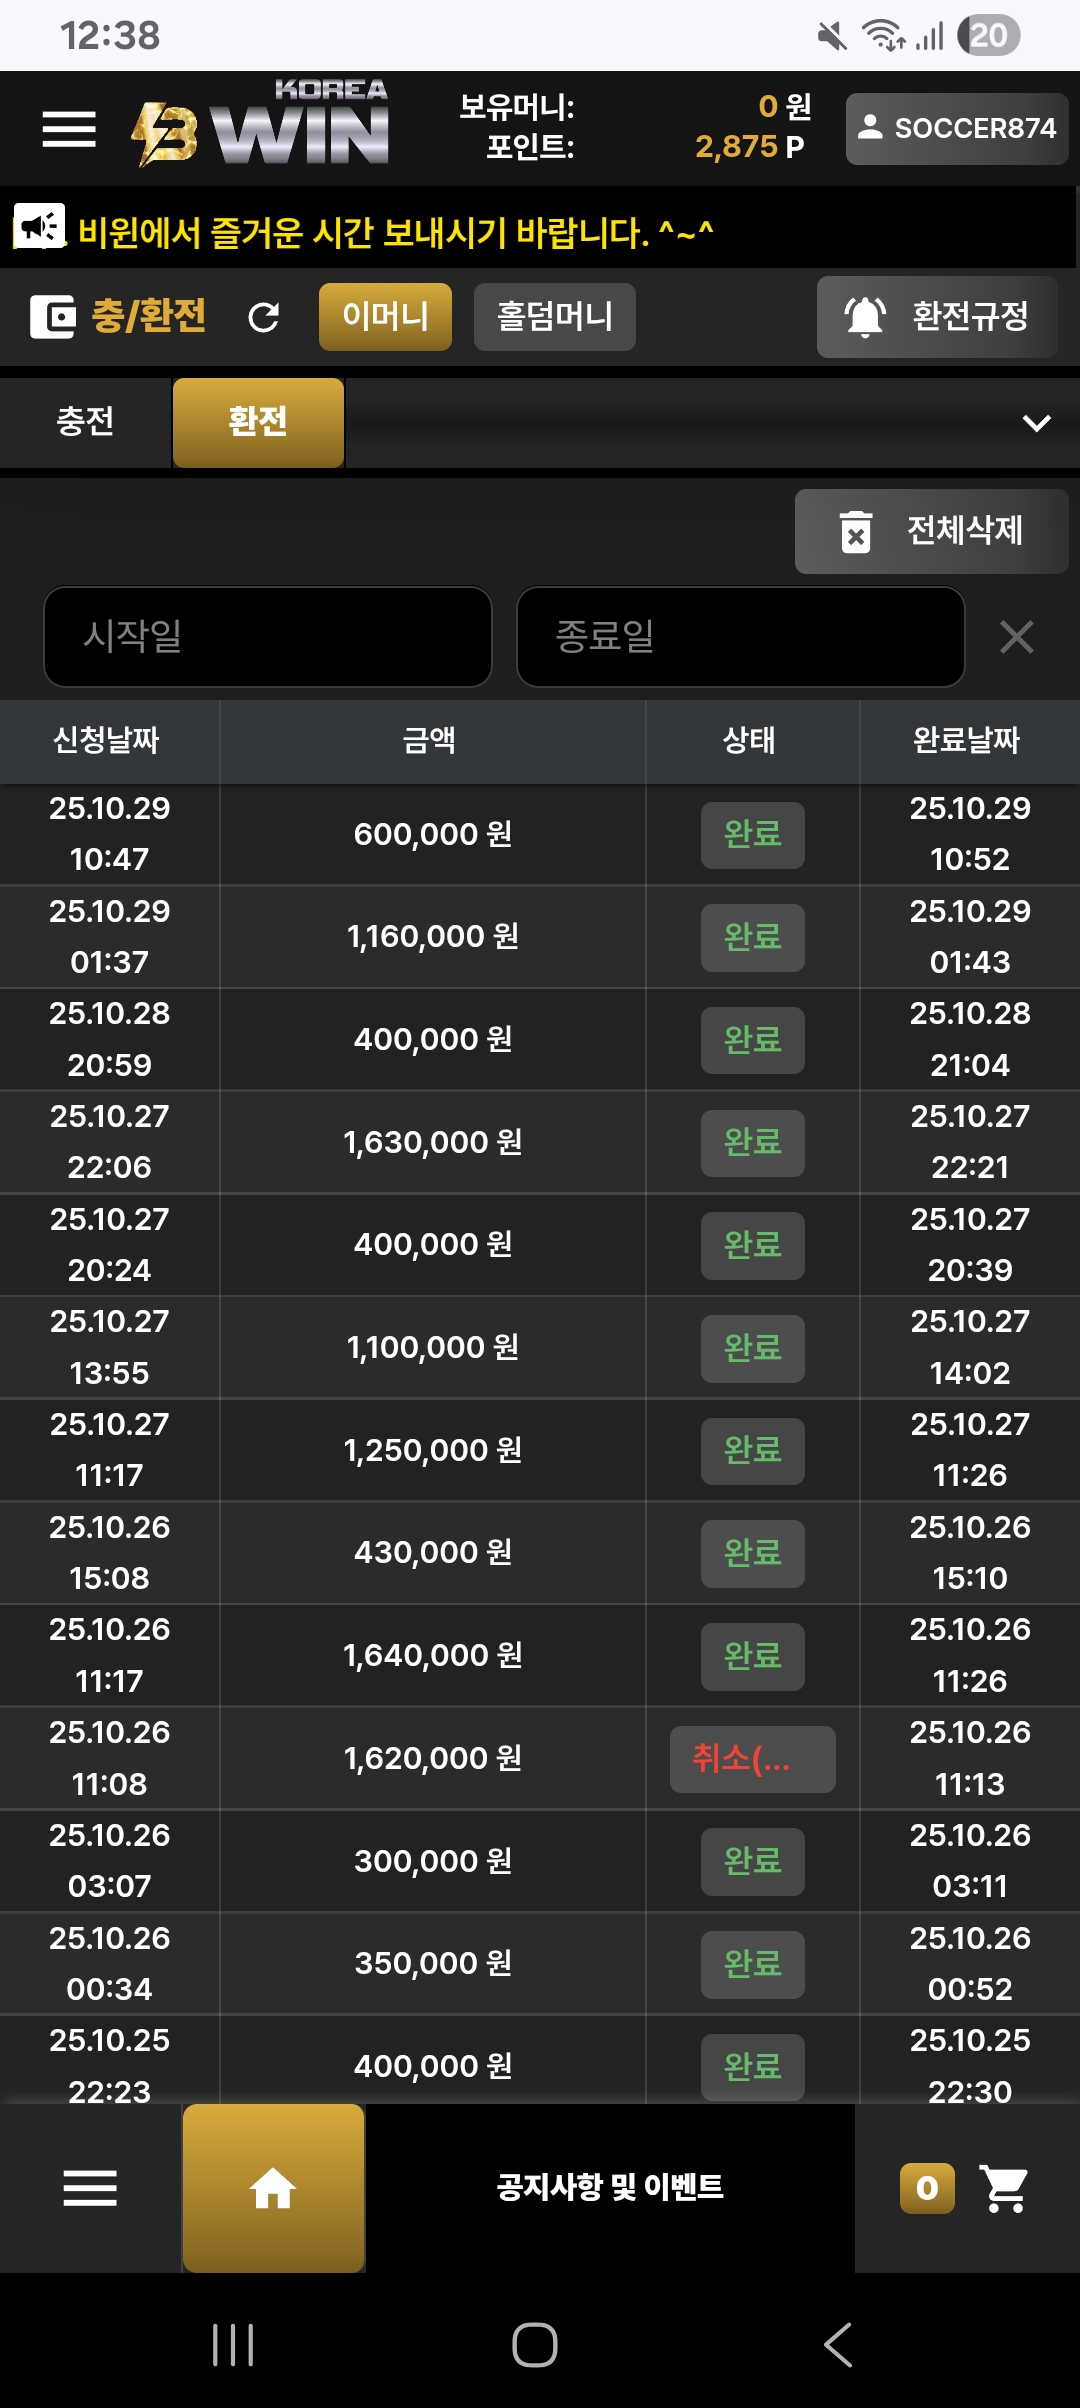Open the shopping cart icon
The image size is (1080, 2408).
(x=1004, y=2188)
